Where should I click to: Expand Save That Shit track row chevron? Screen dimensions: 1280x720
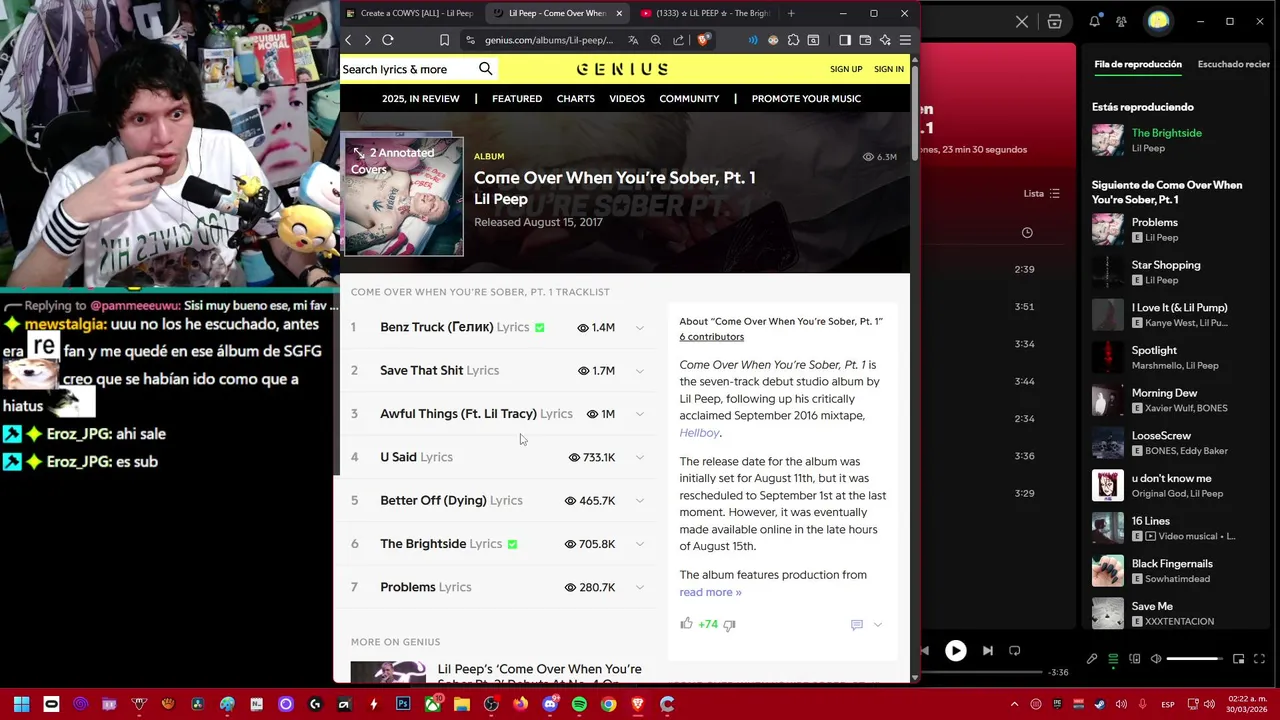point(640,371)
